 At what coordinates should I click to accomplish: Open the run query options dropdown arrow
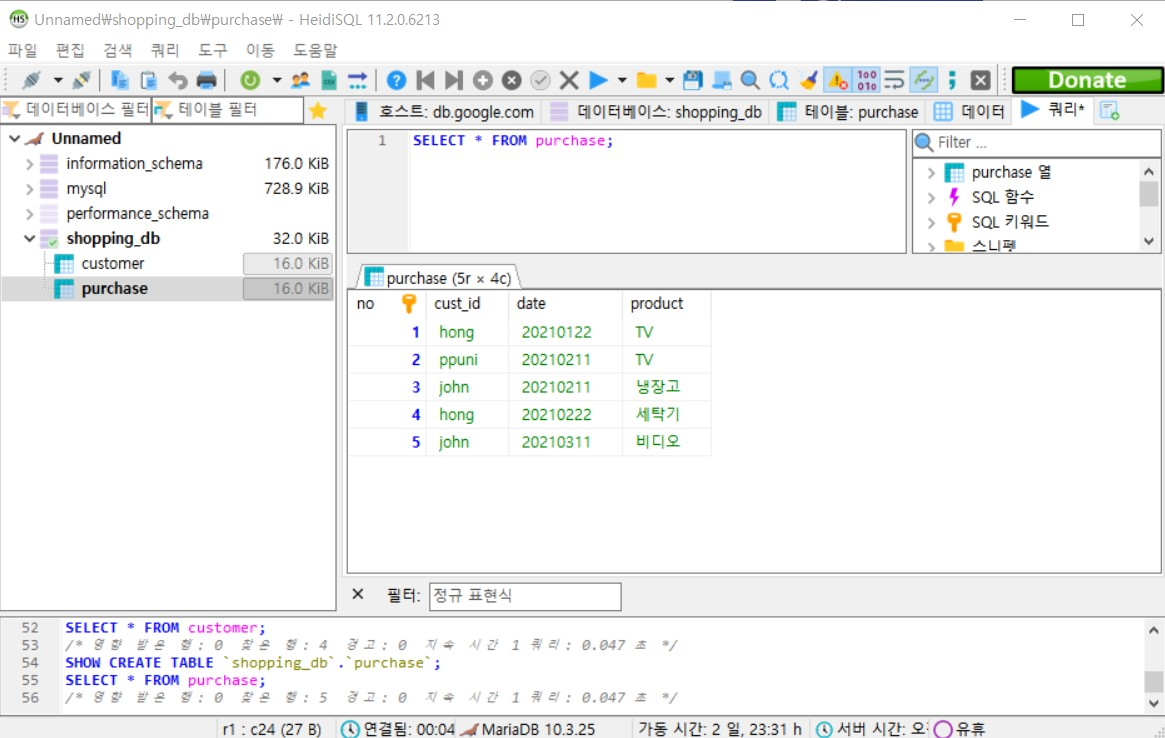tap(622, 80)
